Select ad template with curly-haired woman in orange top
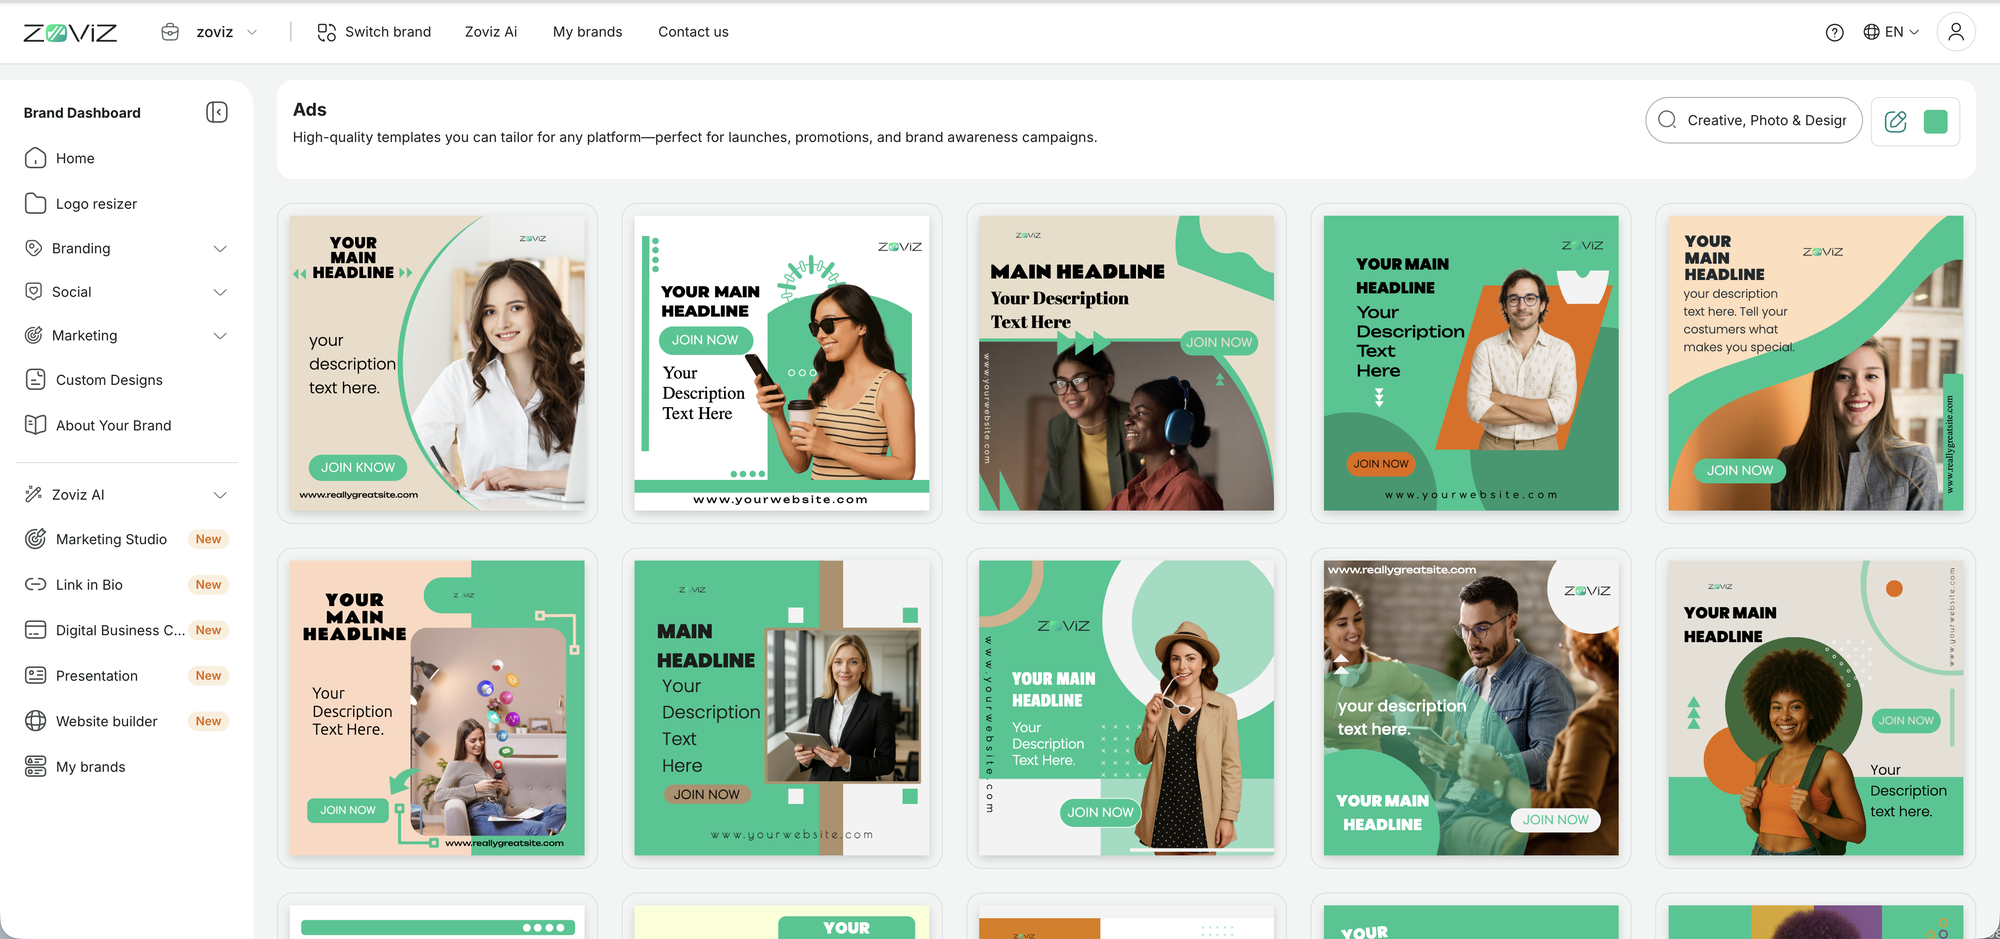The image size is (2000, 939). [x=1816, y=708]
